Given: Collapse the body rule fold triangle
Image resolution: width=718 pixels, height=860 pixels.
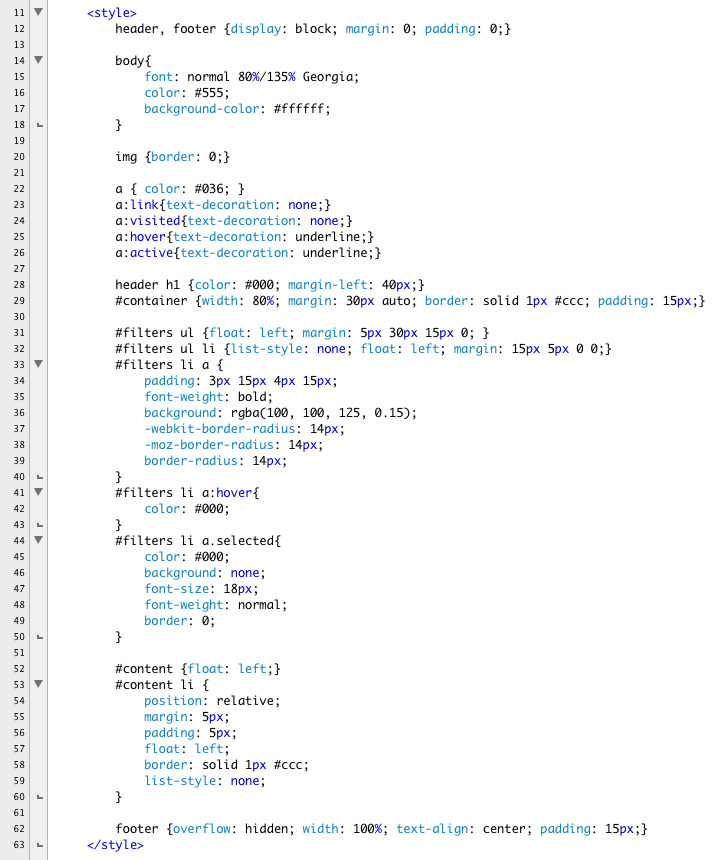Looking at the screenshot, I should point(39,60).
